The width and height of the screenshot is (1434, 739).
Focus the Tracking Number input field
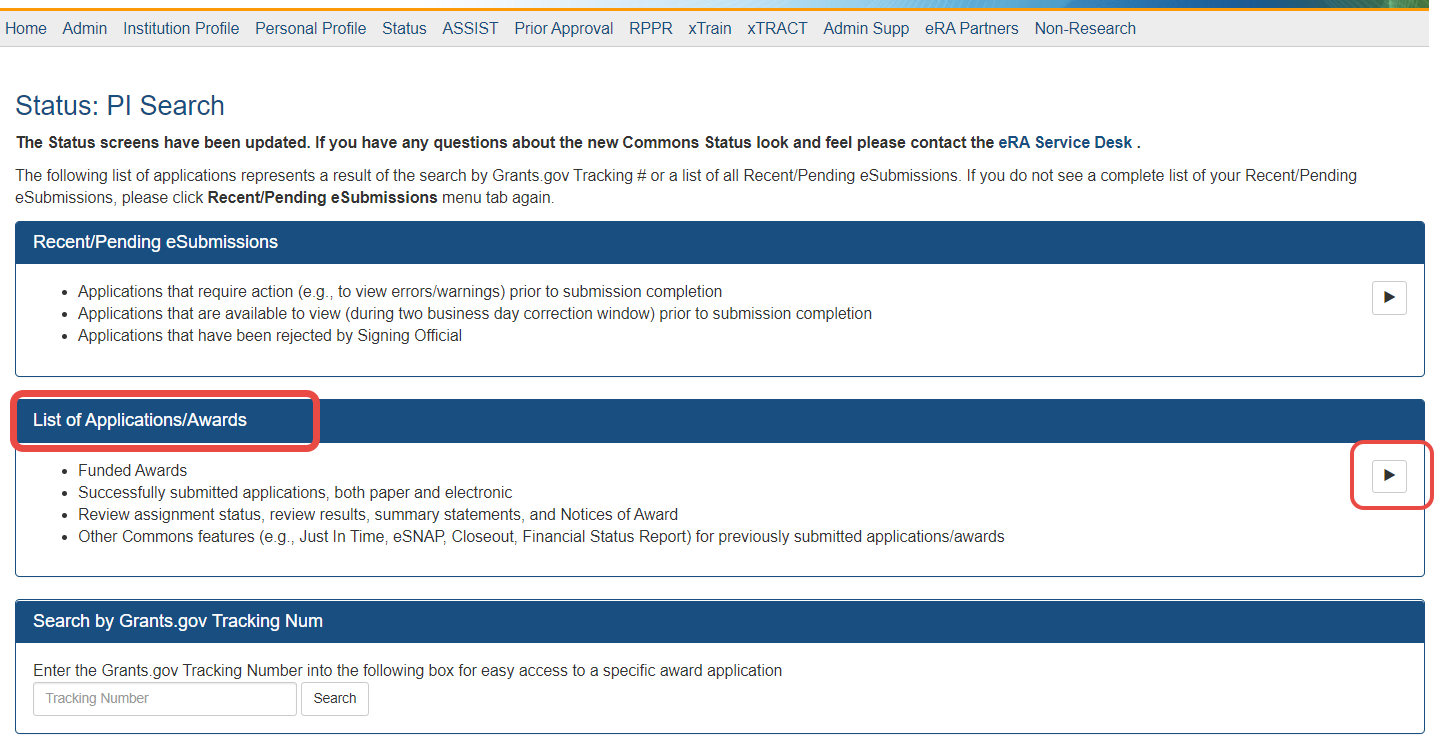click(165, 698)
